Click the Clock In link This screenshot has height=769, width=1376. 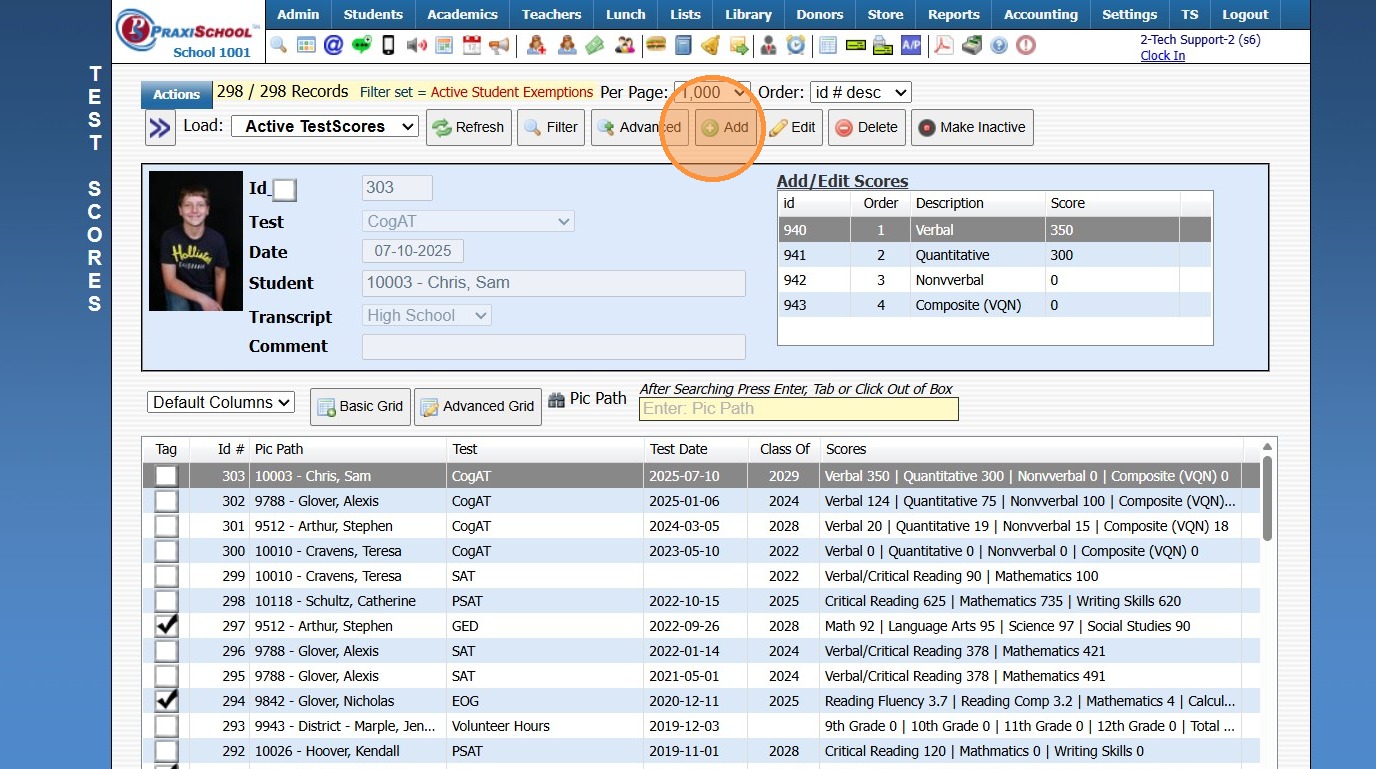[1162, 56]
